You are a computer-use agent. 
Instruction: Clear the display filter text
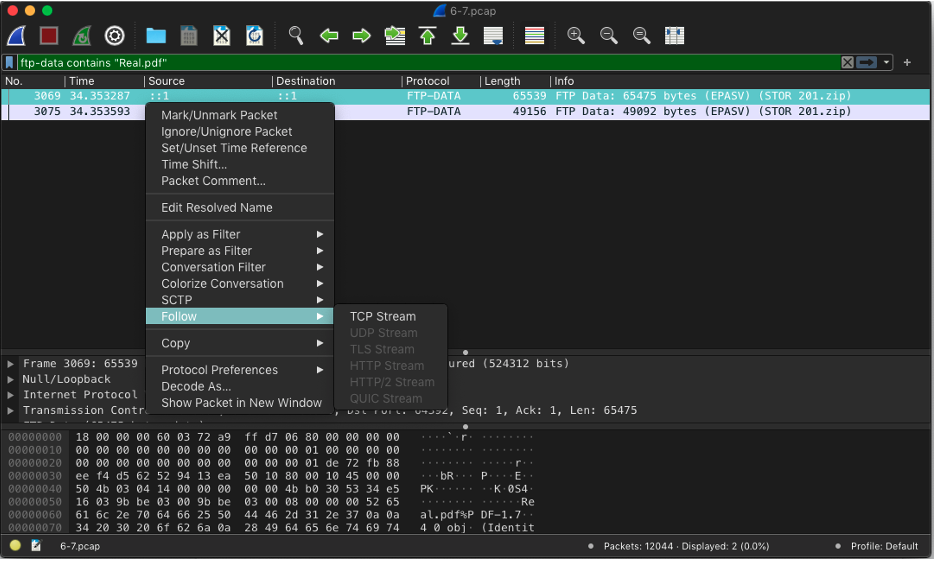pos(847,63)
